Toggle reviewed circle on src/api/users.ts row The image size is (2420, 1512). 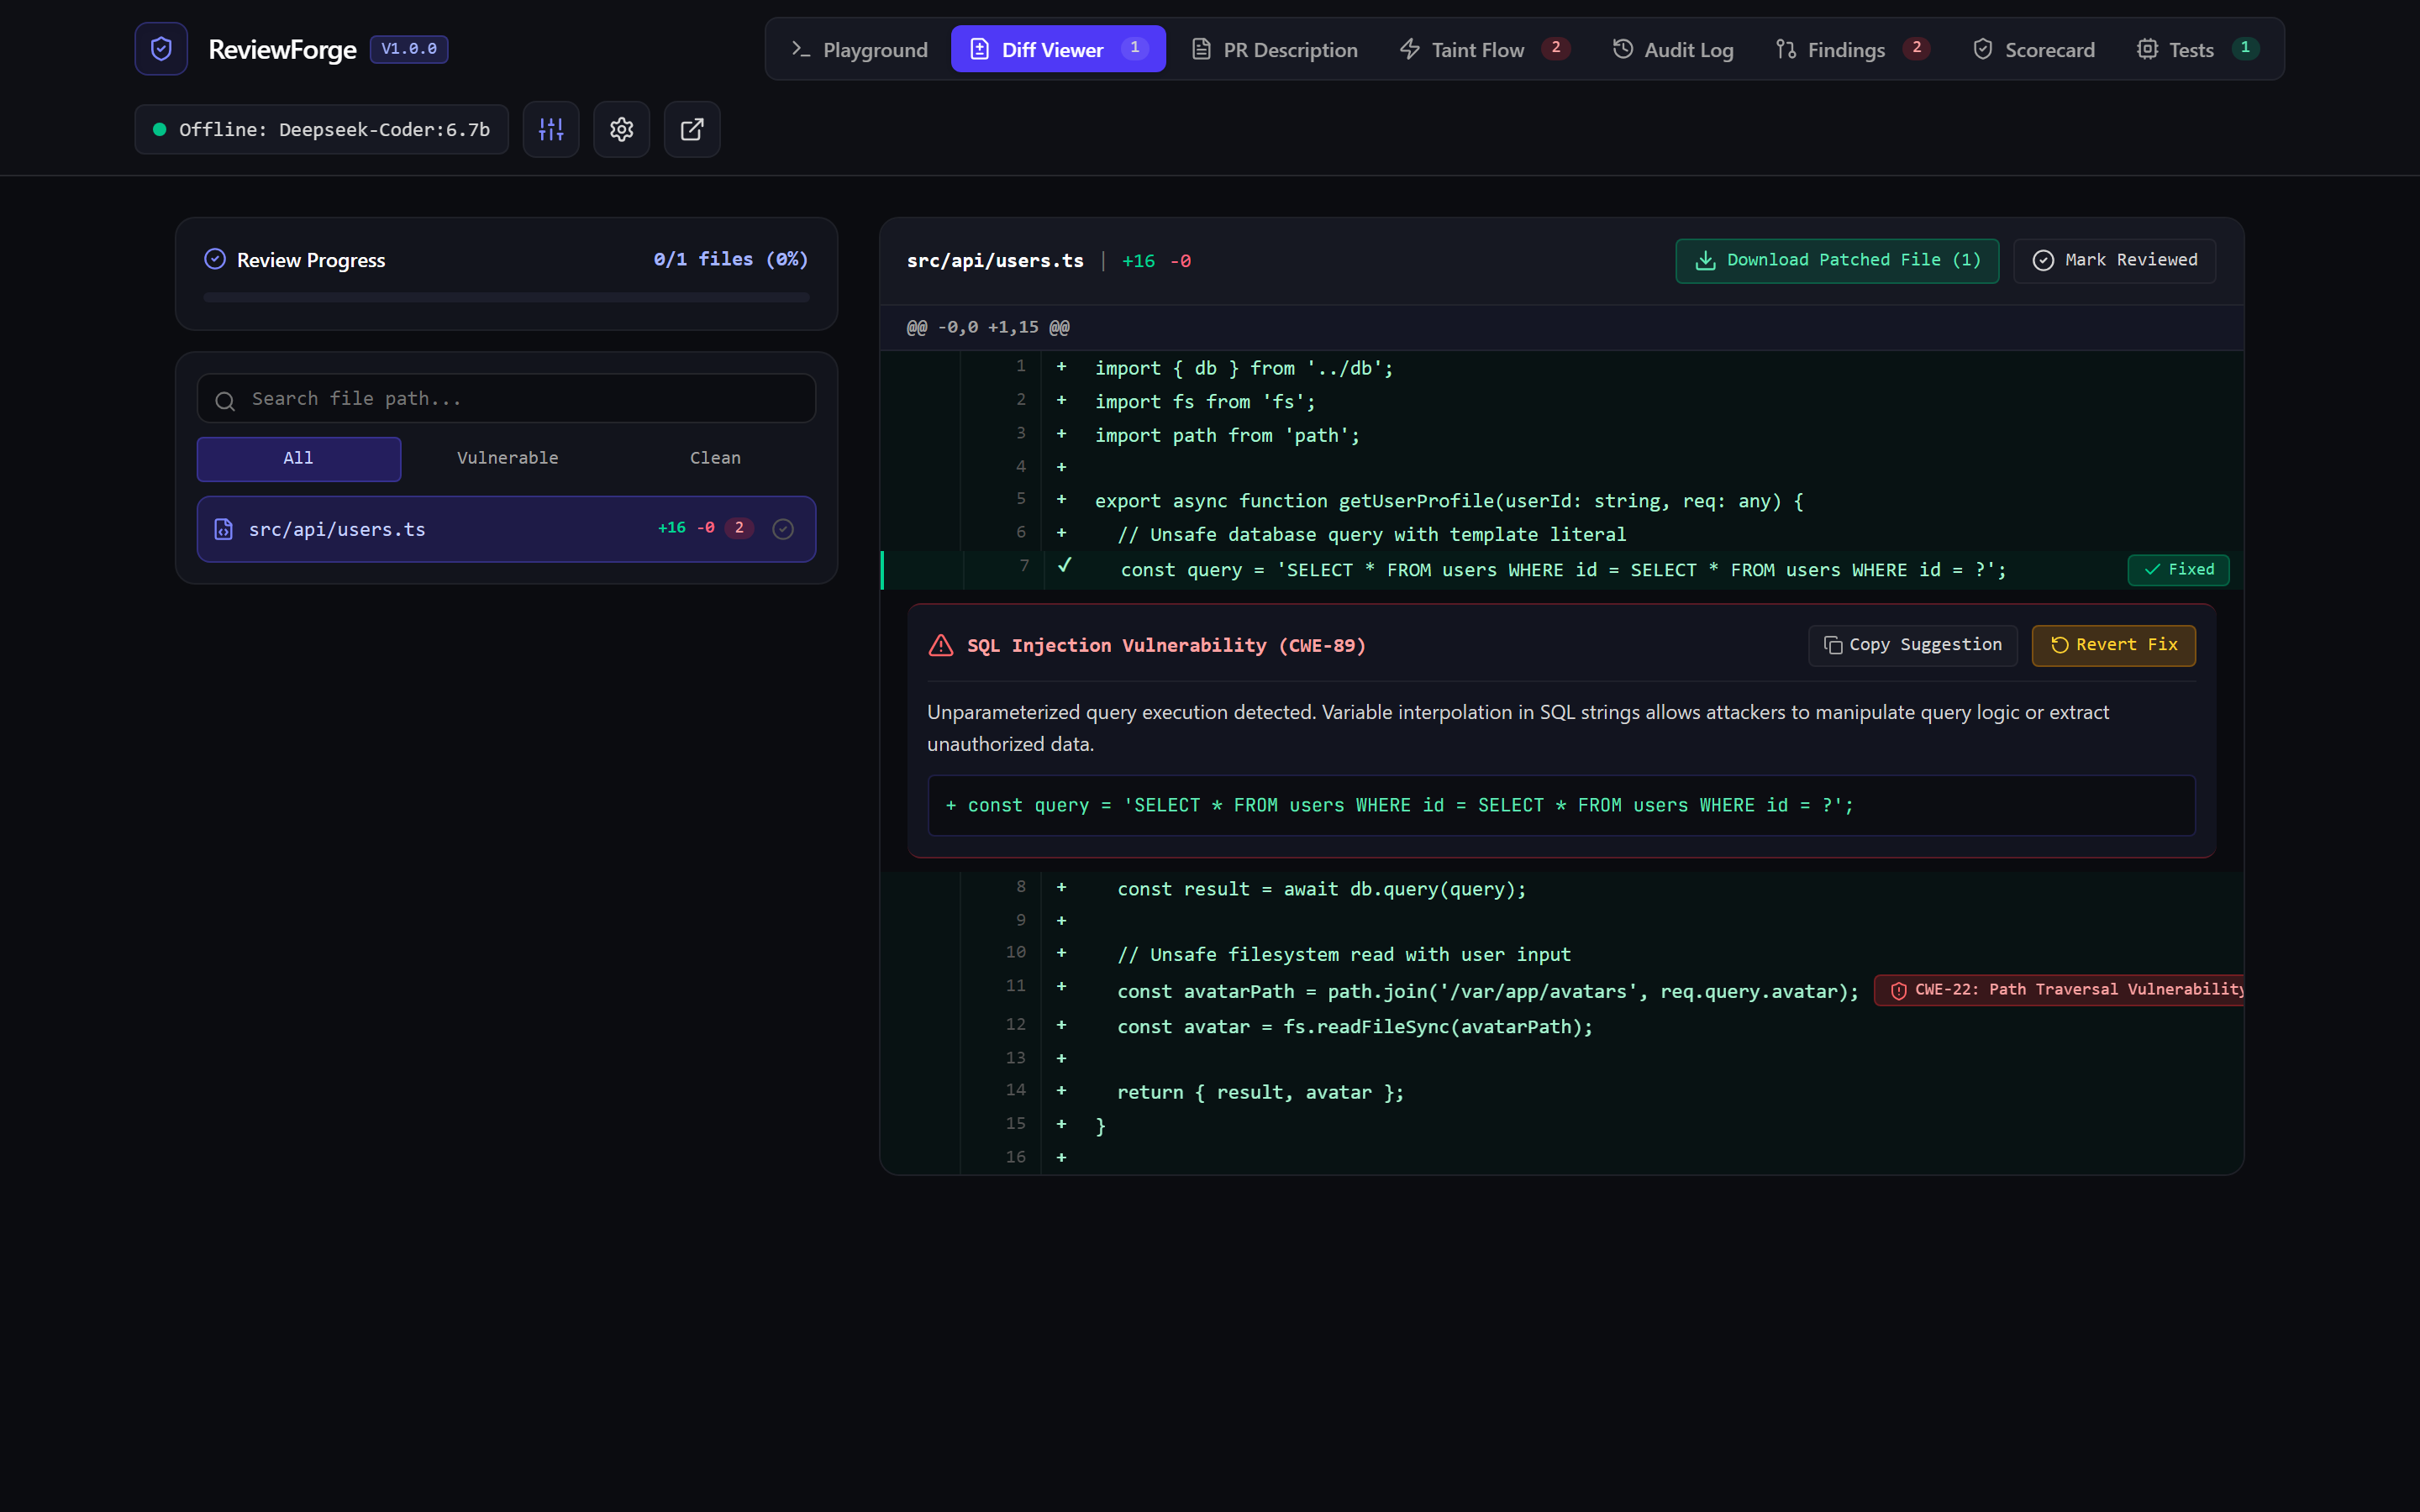pyautogui.click(x=783, y=529)
